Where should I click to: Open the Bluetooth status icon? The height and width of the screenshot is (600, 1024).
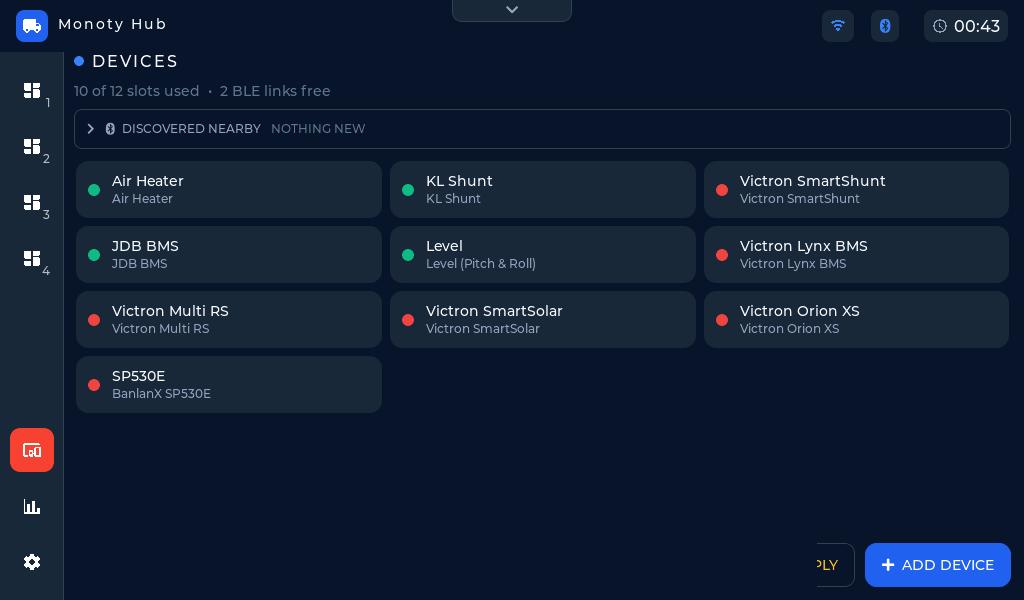point(885,26)
